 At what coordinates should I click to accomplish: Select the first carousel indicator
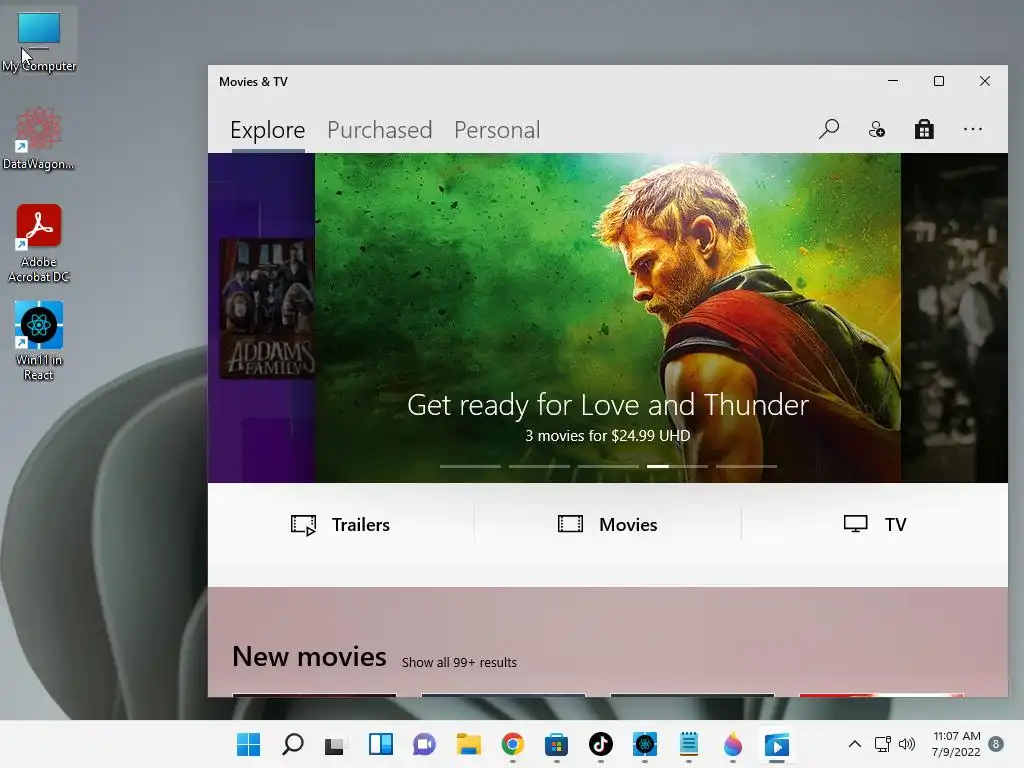pos(470,466)
